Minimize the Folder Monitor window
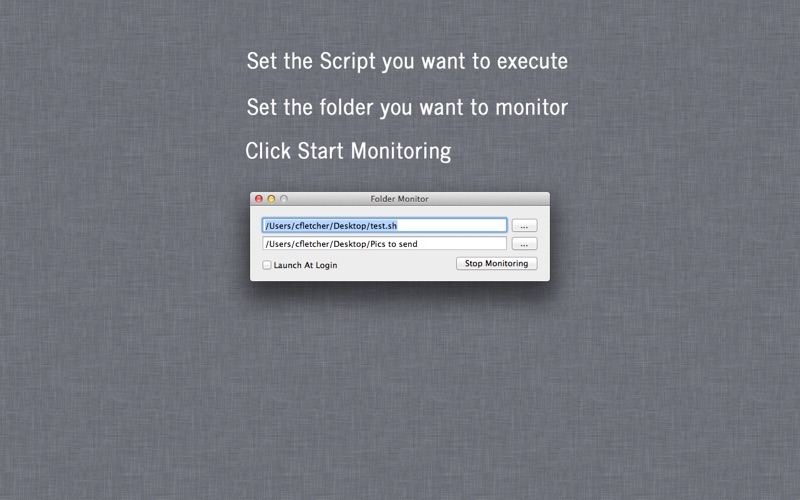Viewport: 800px width, 500px height. pos(271,199)
